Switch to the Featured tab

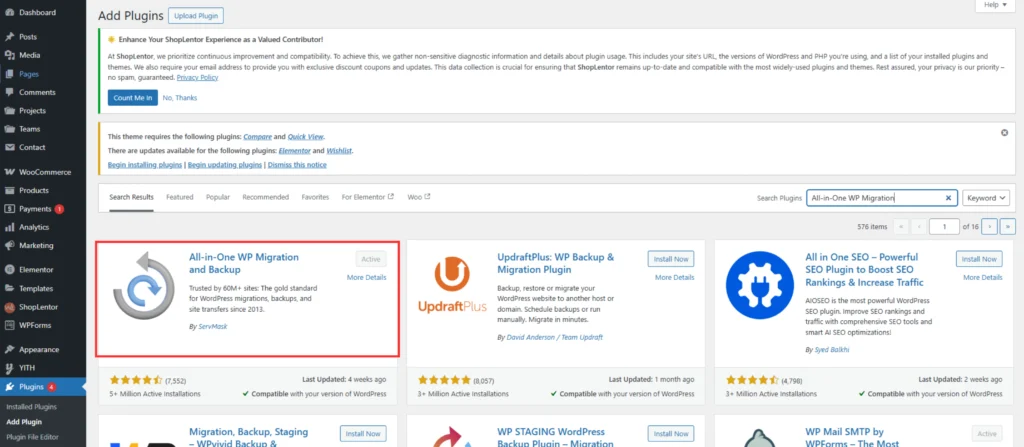[x=180, y=197]
